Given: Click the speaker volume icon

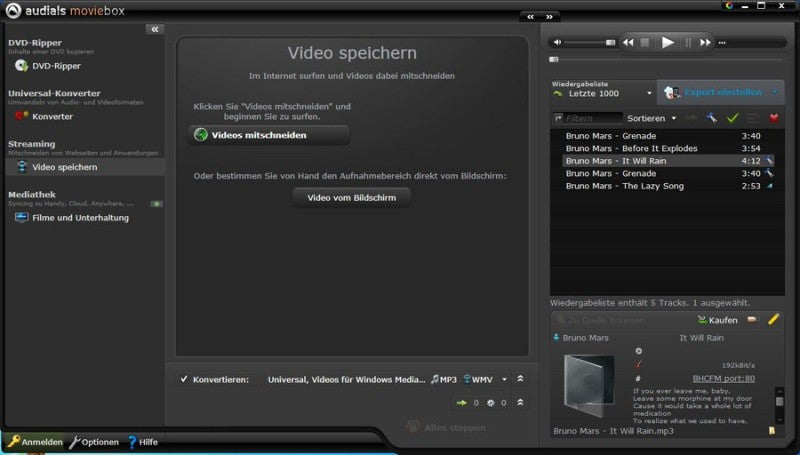Looking at the screenshot, I should (558, 42).
